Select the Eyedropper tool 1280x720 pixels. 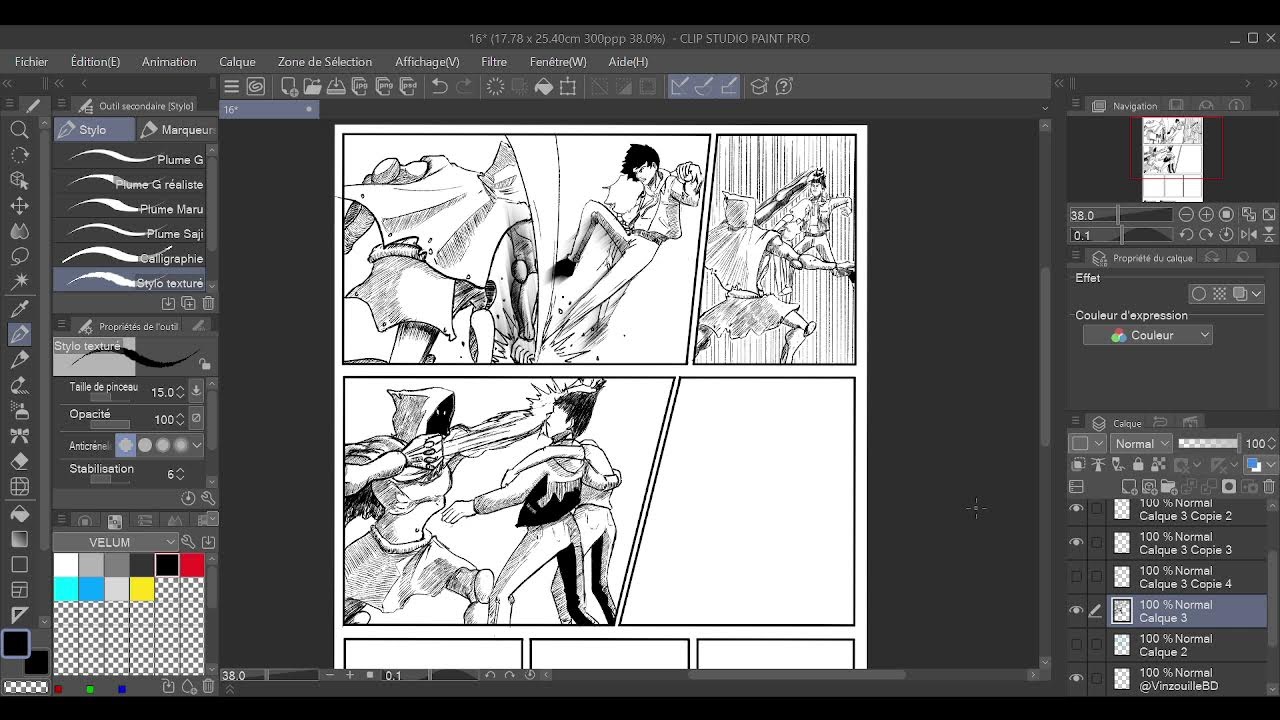point(19,309)
